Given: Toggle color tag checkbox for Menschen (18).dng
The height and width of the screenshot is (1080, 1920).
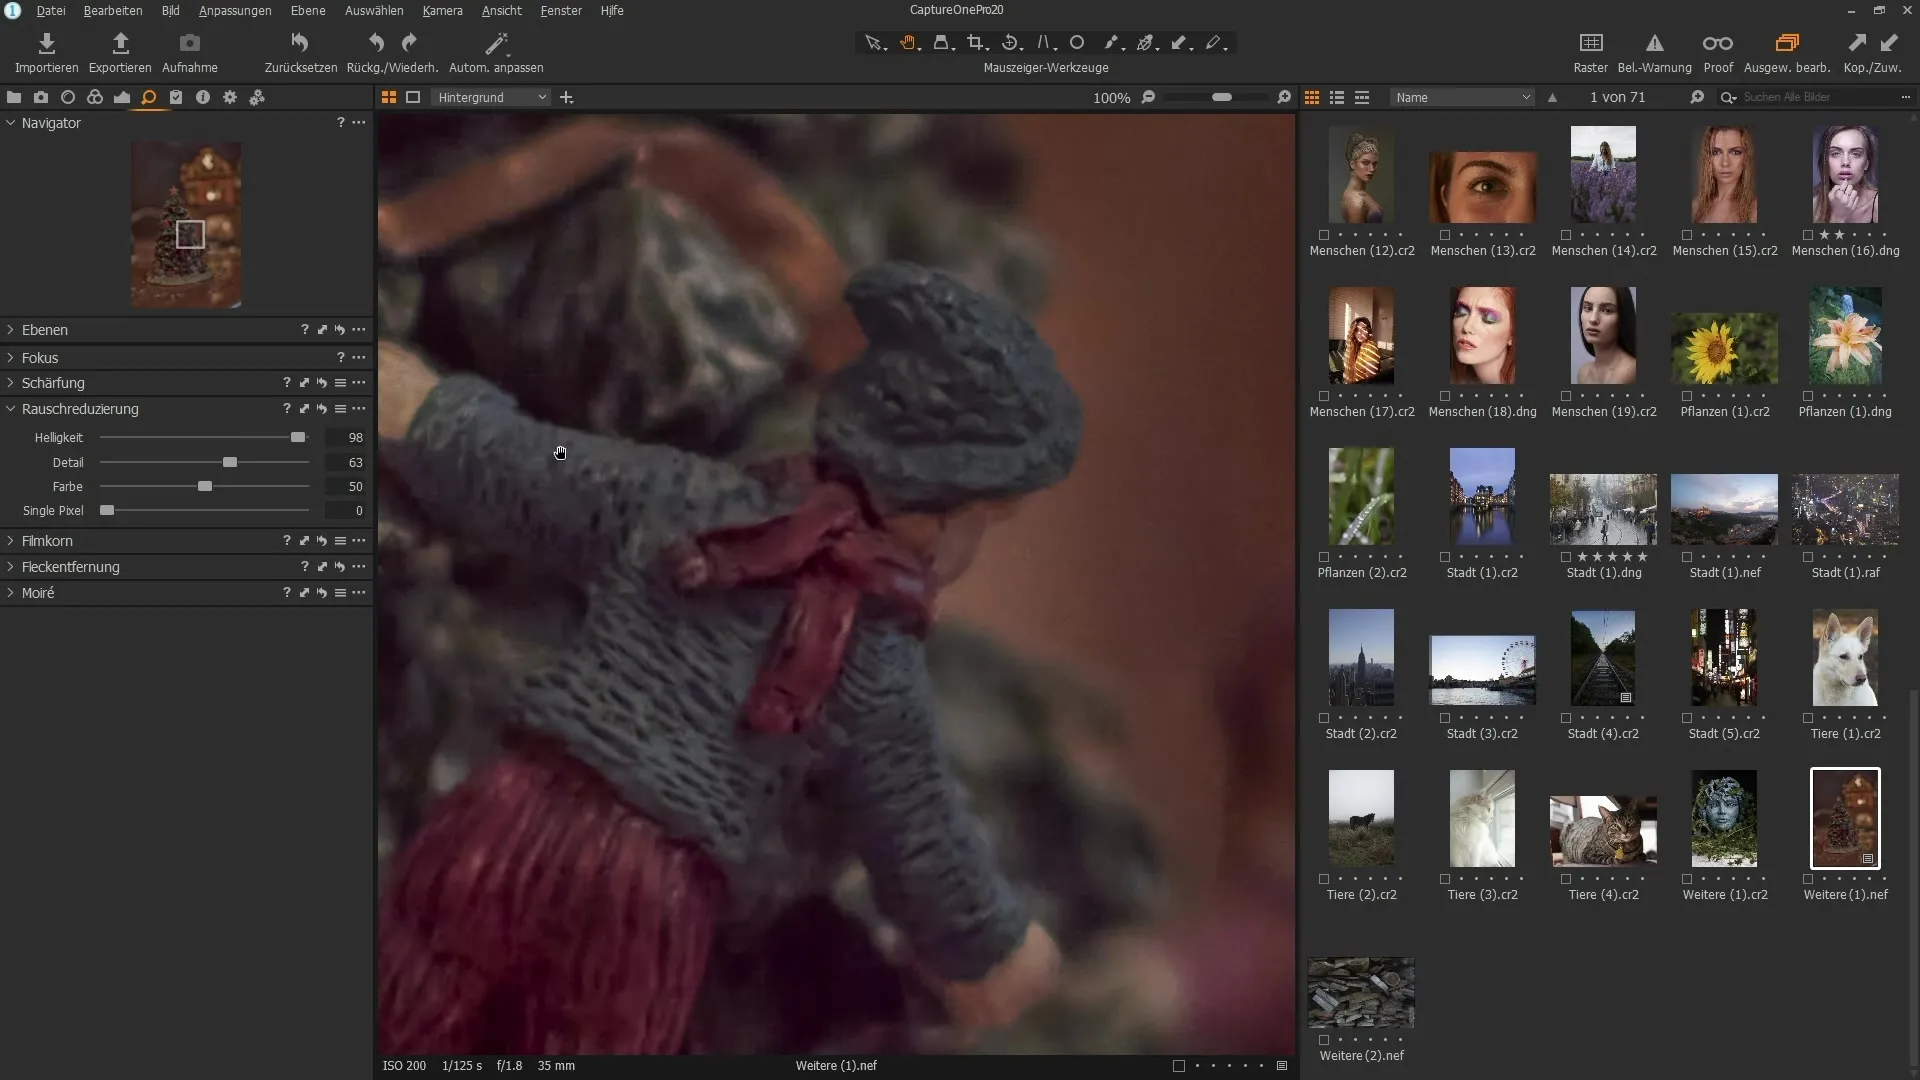Looking at the screenshot, I should point(1445,396).
